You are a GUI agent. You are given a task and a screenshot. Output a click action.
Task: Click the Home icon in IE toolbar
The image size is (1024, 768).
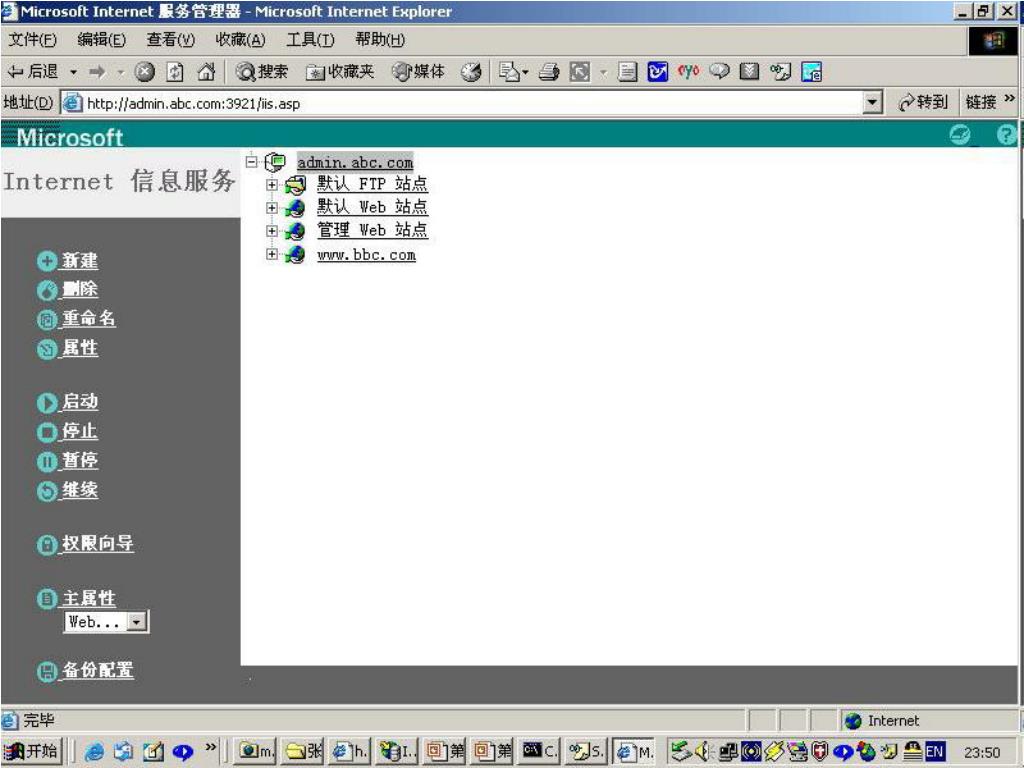pyautogui.click(x=206, y=72)
